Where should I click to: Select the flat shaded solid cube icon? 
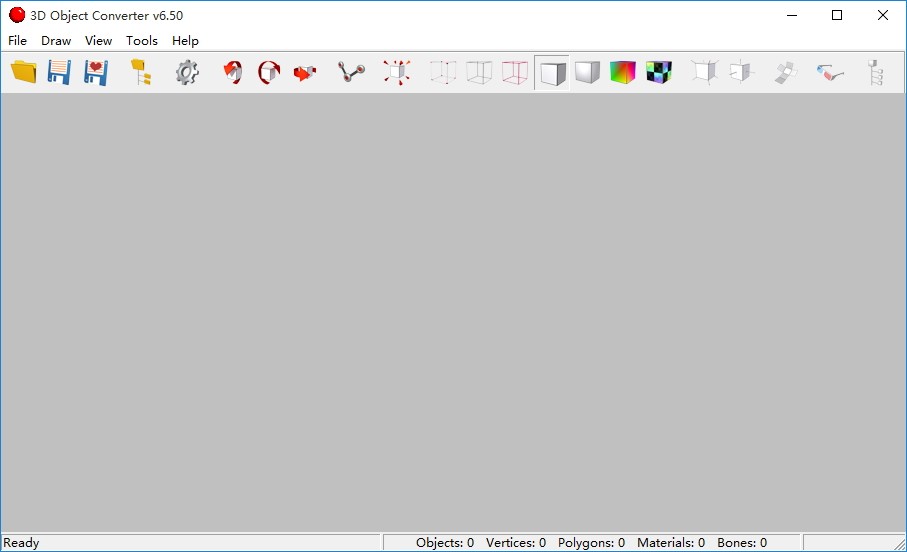point(552,73)
